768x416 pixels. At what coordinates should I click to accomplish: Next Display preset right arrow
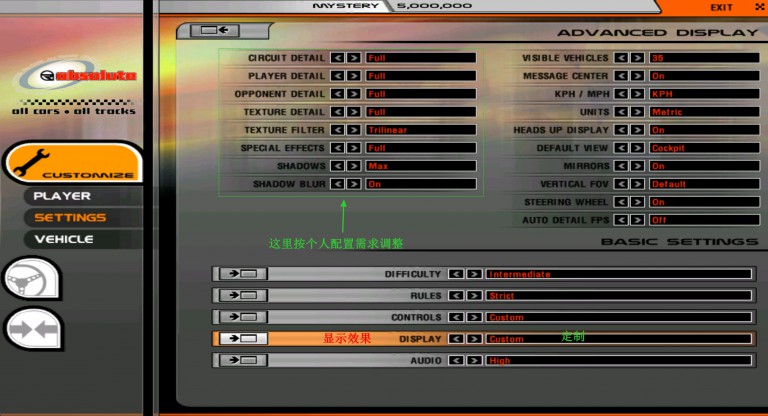474,339
